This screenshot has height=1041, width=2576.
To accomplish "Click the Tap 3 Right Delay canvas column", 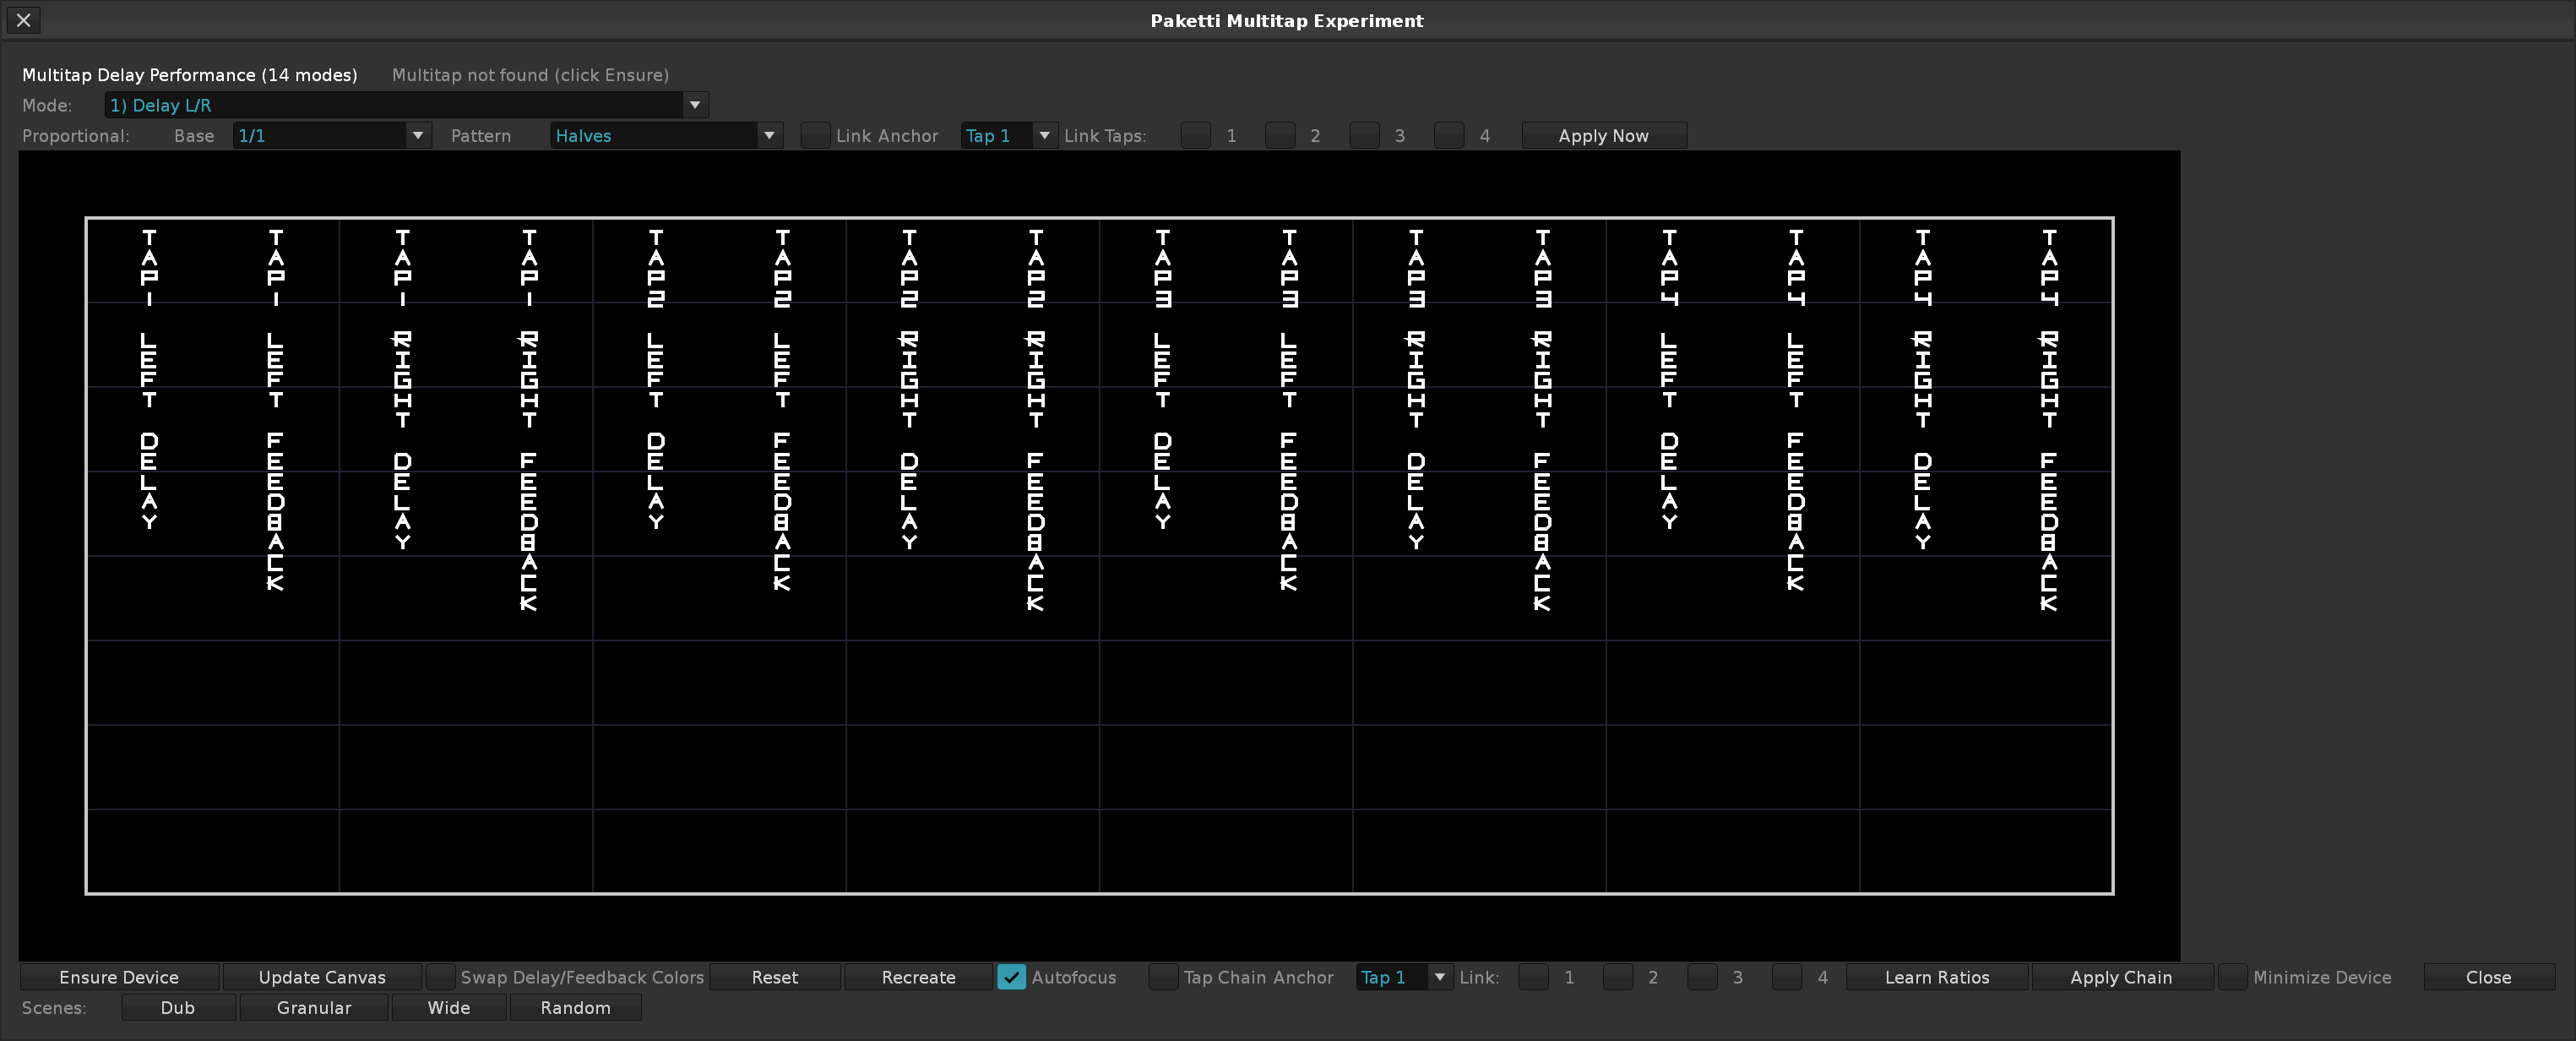I will [1415, 555].
